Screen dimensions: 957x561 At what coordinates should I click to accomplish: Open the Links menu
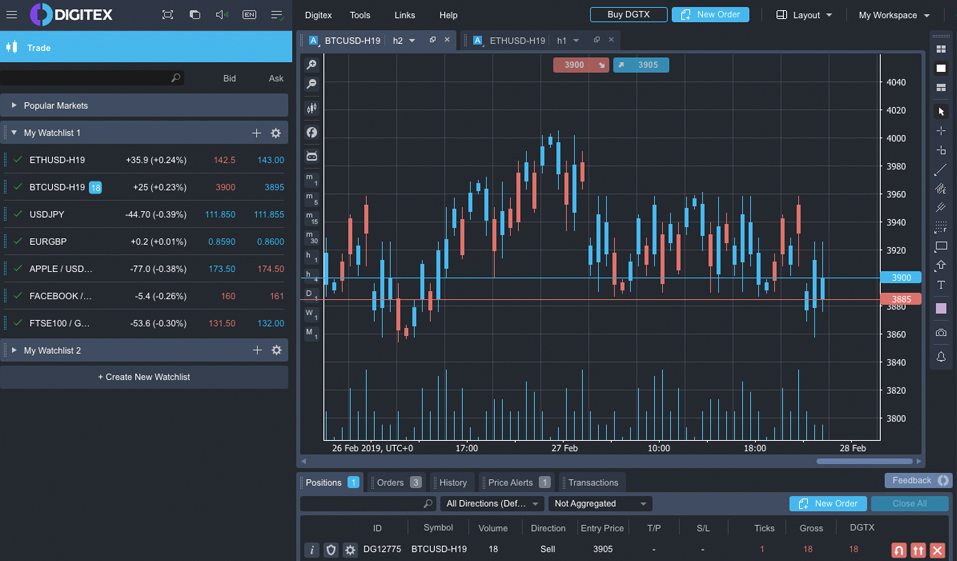pyautogui.click(x=405, y=15)
